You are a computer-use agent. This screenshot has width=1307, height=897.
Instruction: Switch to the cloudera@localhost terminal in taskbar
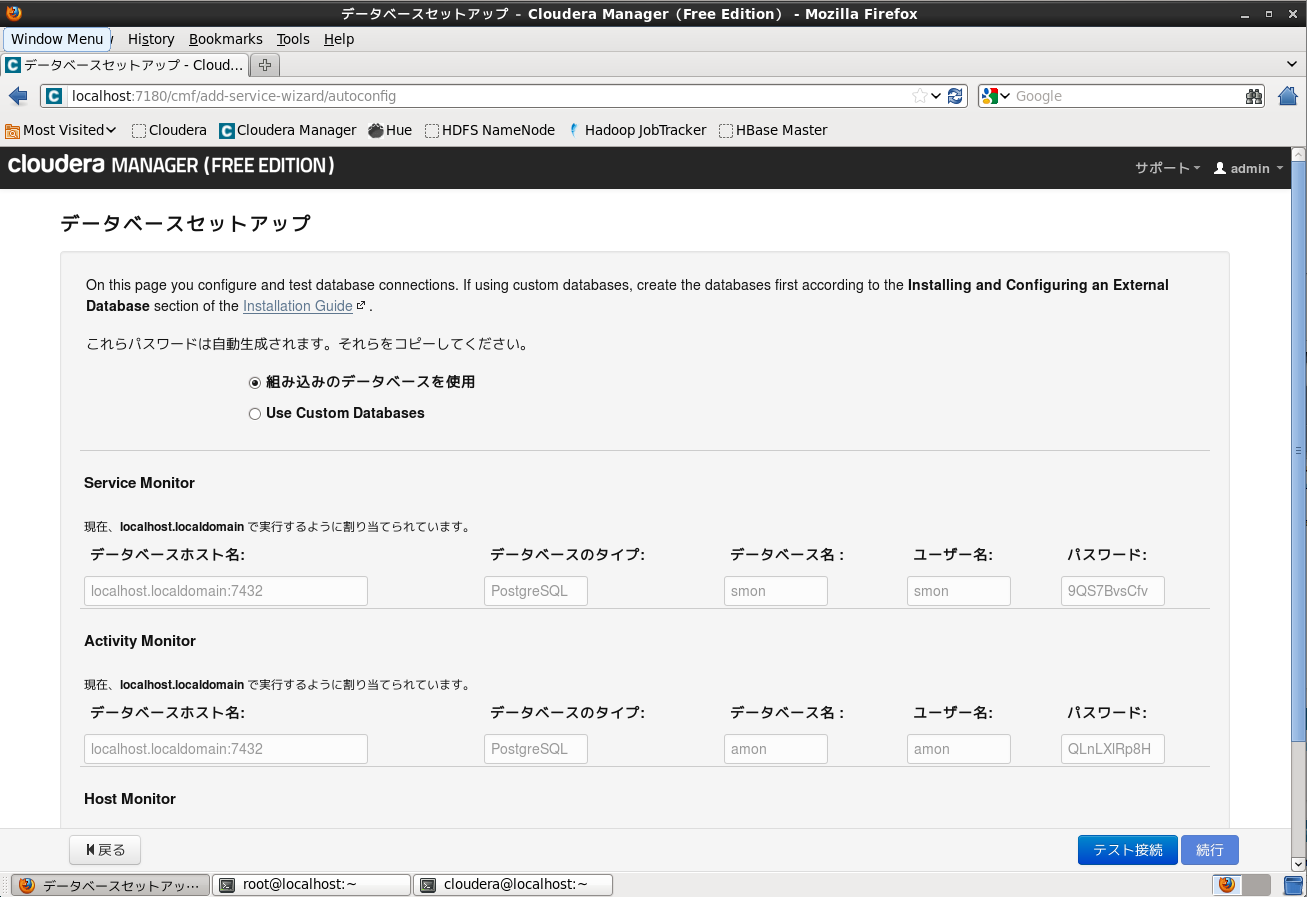point(513,885)
